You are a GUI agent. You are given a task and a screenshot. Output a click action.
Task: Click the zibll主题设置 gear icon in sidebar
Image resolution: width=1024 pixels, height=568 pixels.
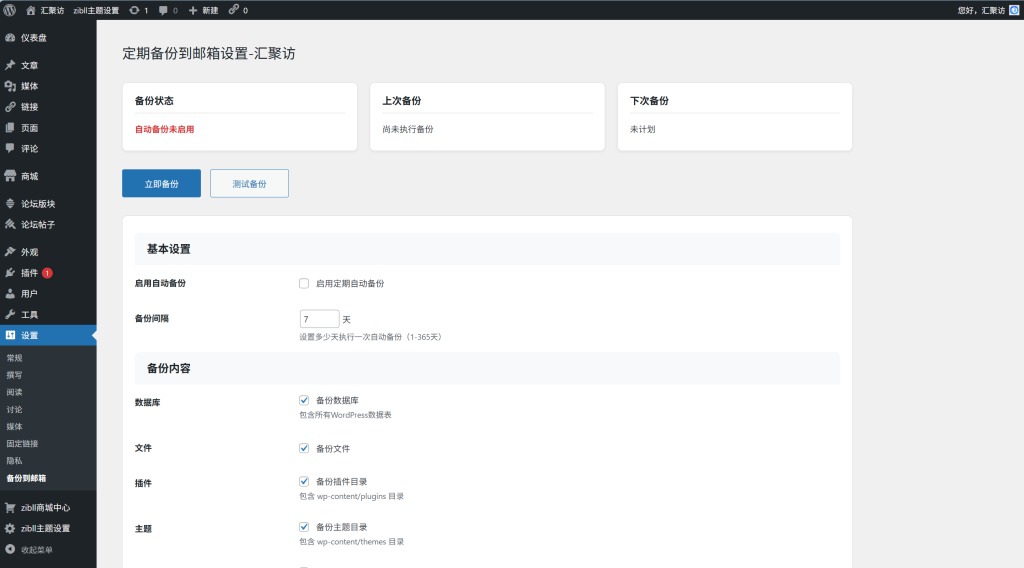(x=10, y=529)
